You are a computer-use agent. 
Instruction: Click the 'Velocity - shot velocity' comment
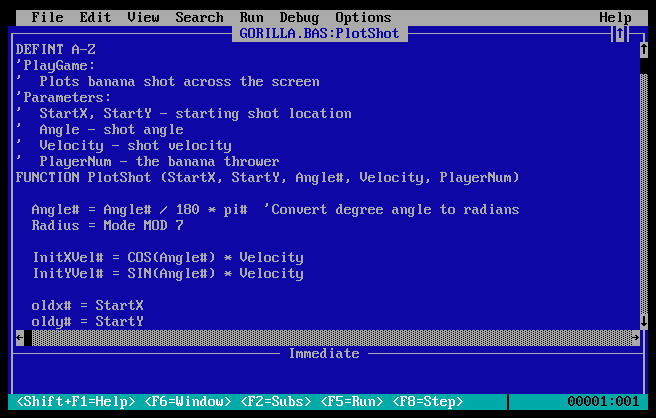(x=135, y=146)
